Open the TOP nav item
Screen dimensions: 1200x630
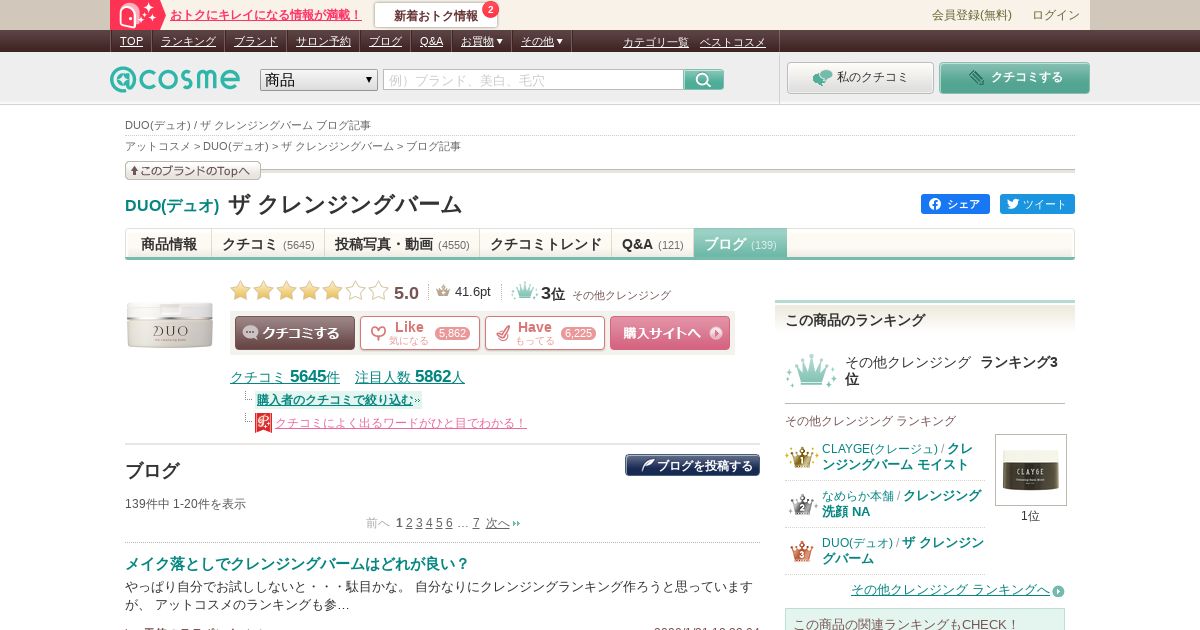pos(131,41)
